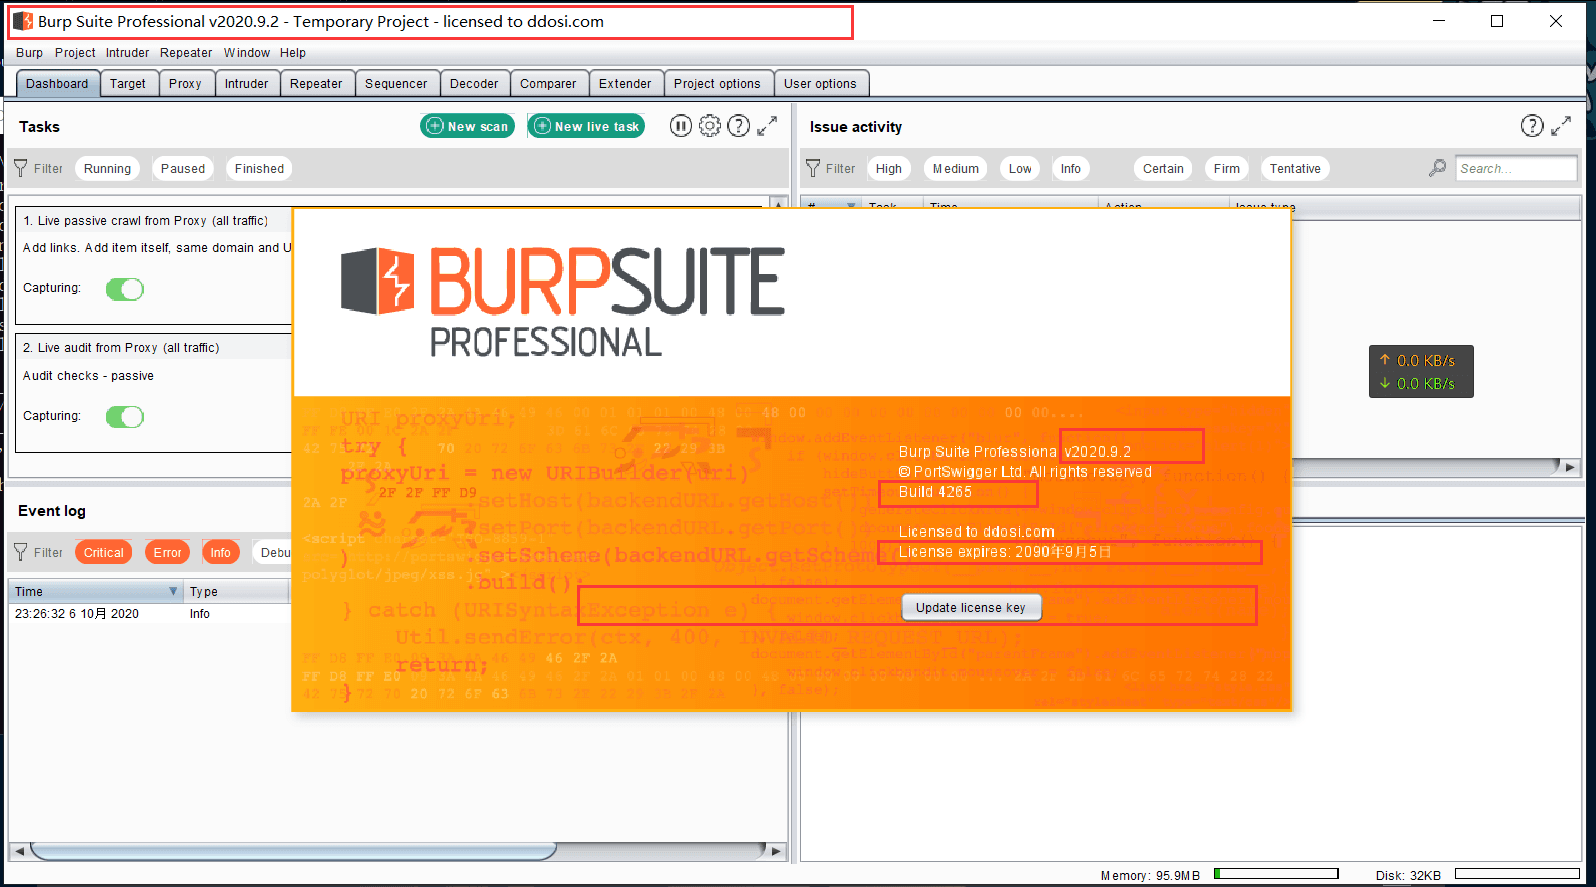This screenshot has height=887, width=1596.
Task: Disable capturing for live audit task
Action: click(x=125, y=417)
